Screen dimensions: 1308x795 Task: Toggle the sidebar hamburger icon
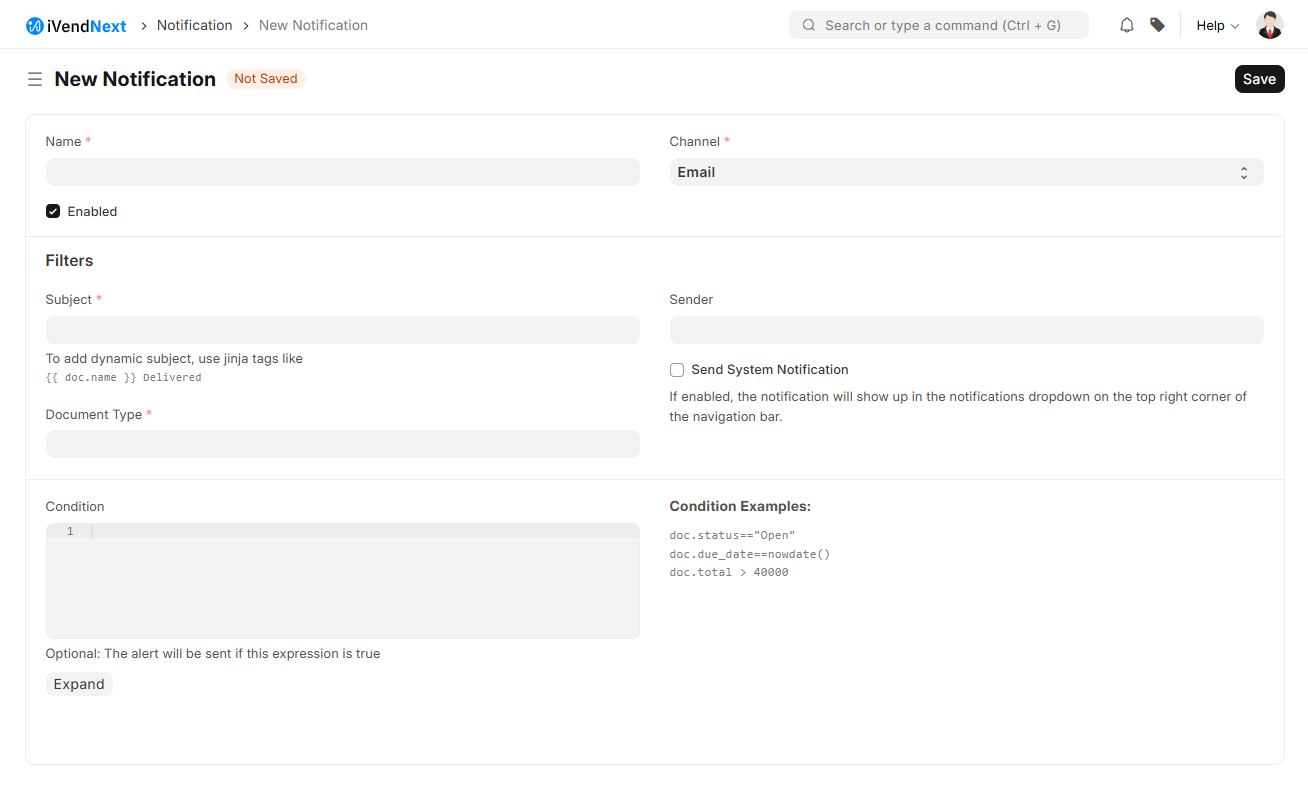pyautogui.click(x=35, y=79)
